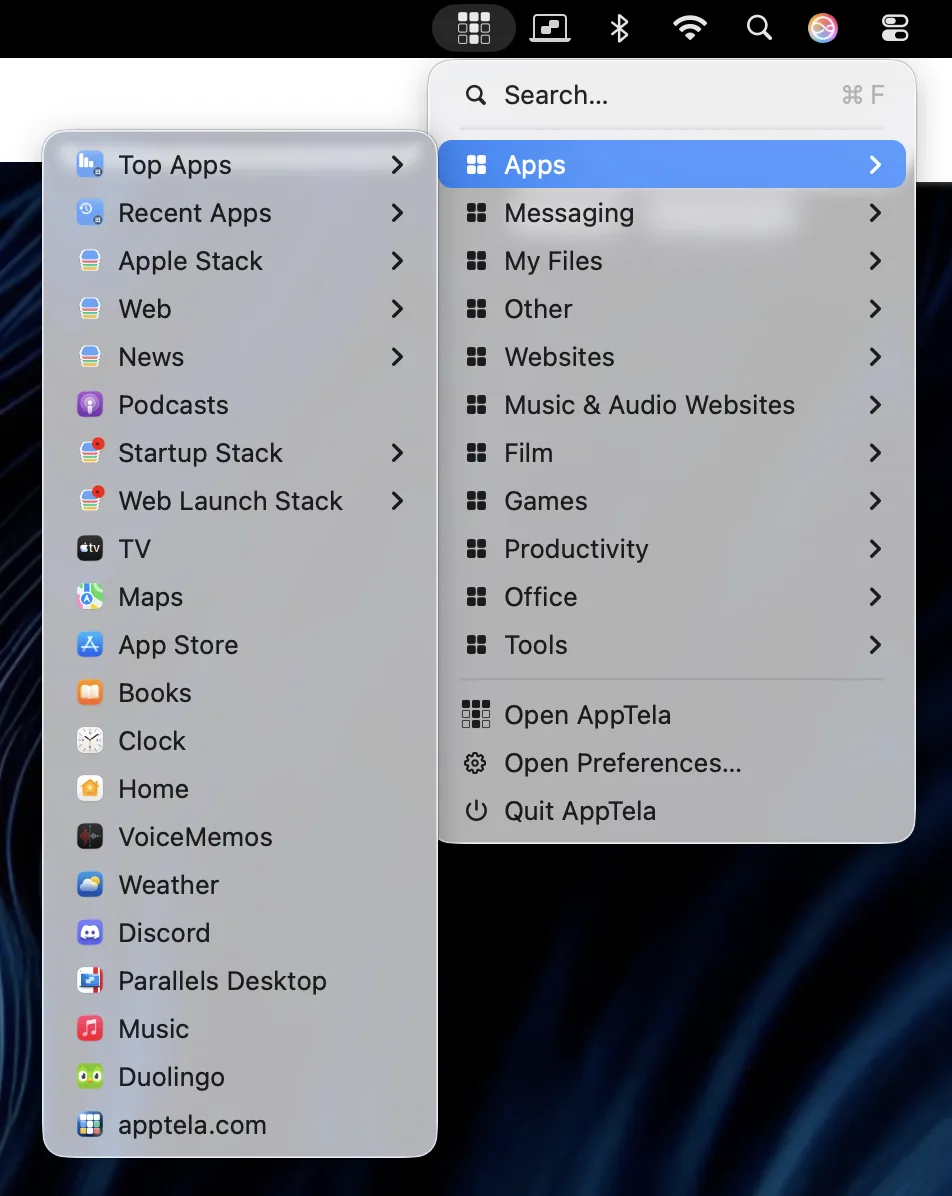Expand the Recent Apps submenu arrow

397,213
